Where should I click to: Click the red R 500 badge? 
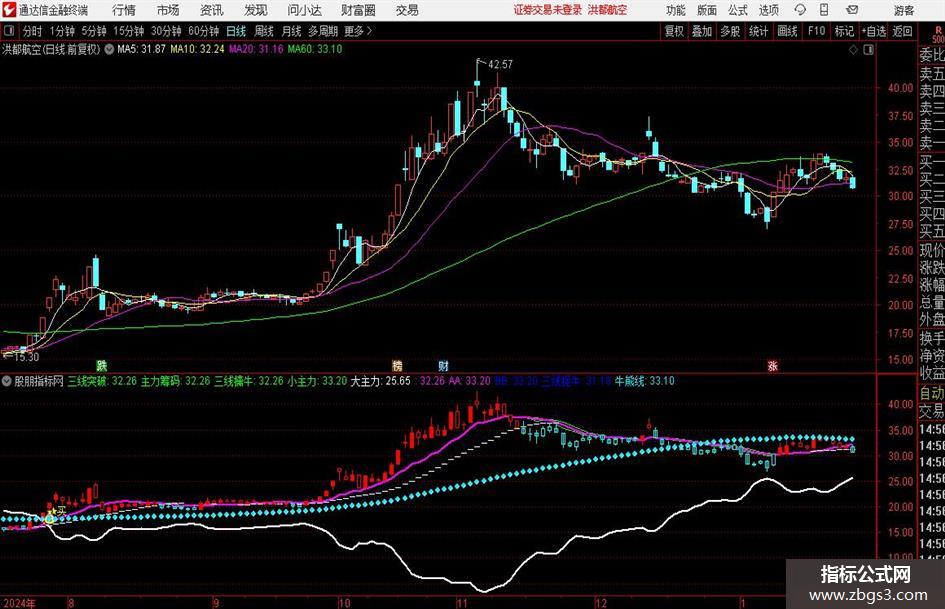coord(938,35)
